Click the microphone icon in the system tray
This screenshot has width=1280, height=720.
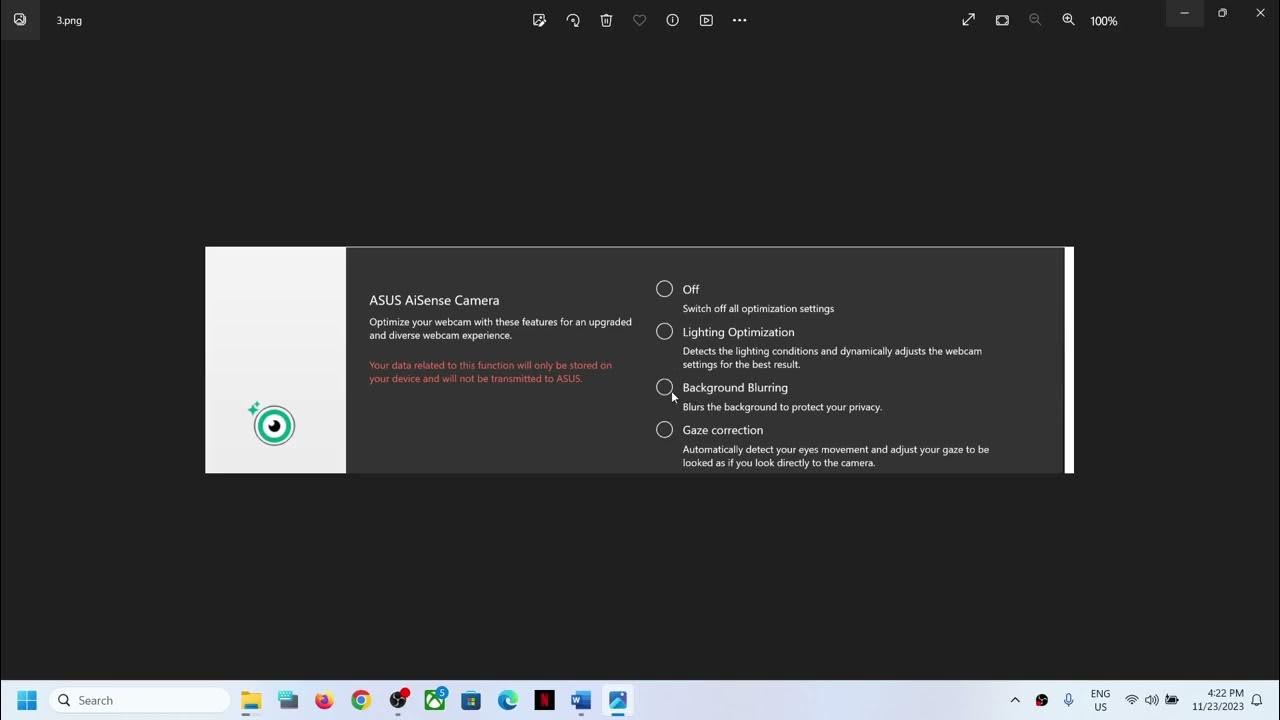[1069, 700]
